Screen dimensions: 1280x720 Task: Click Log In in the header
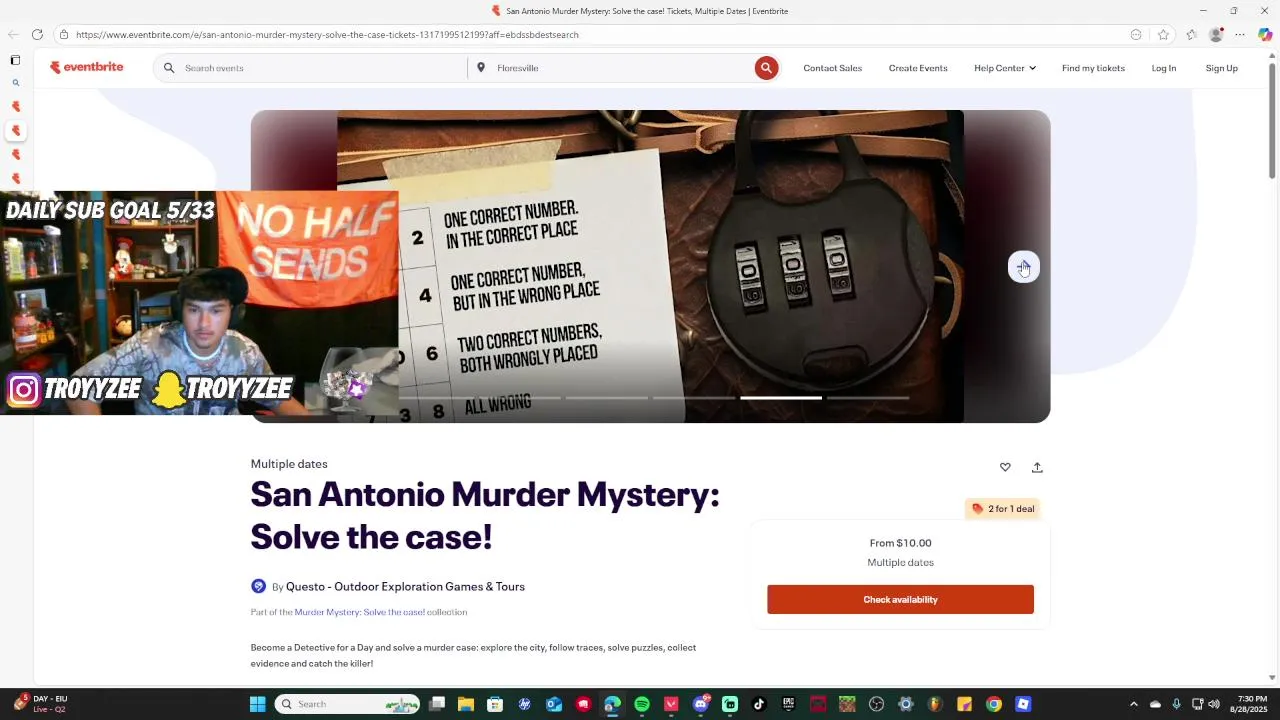1164,68
